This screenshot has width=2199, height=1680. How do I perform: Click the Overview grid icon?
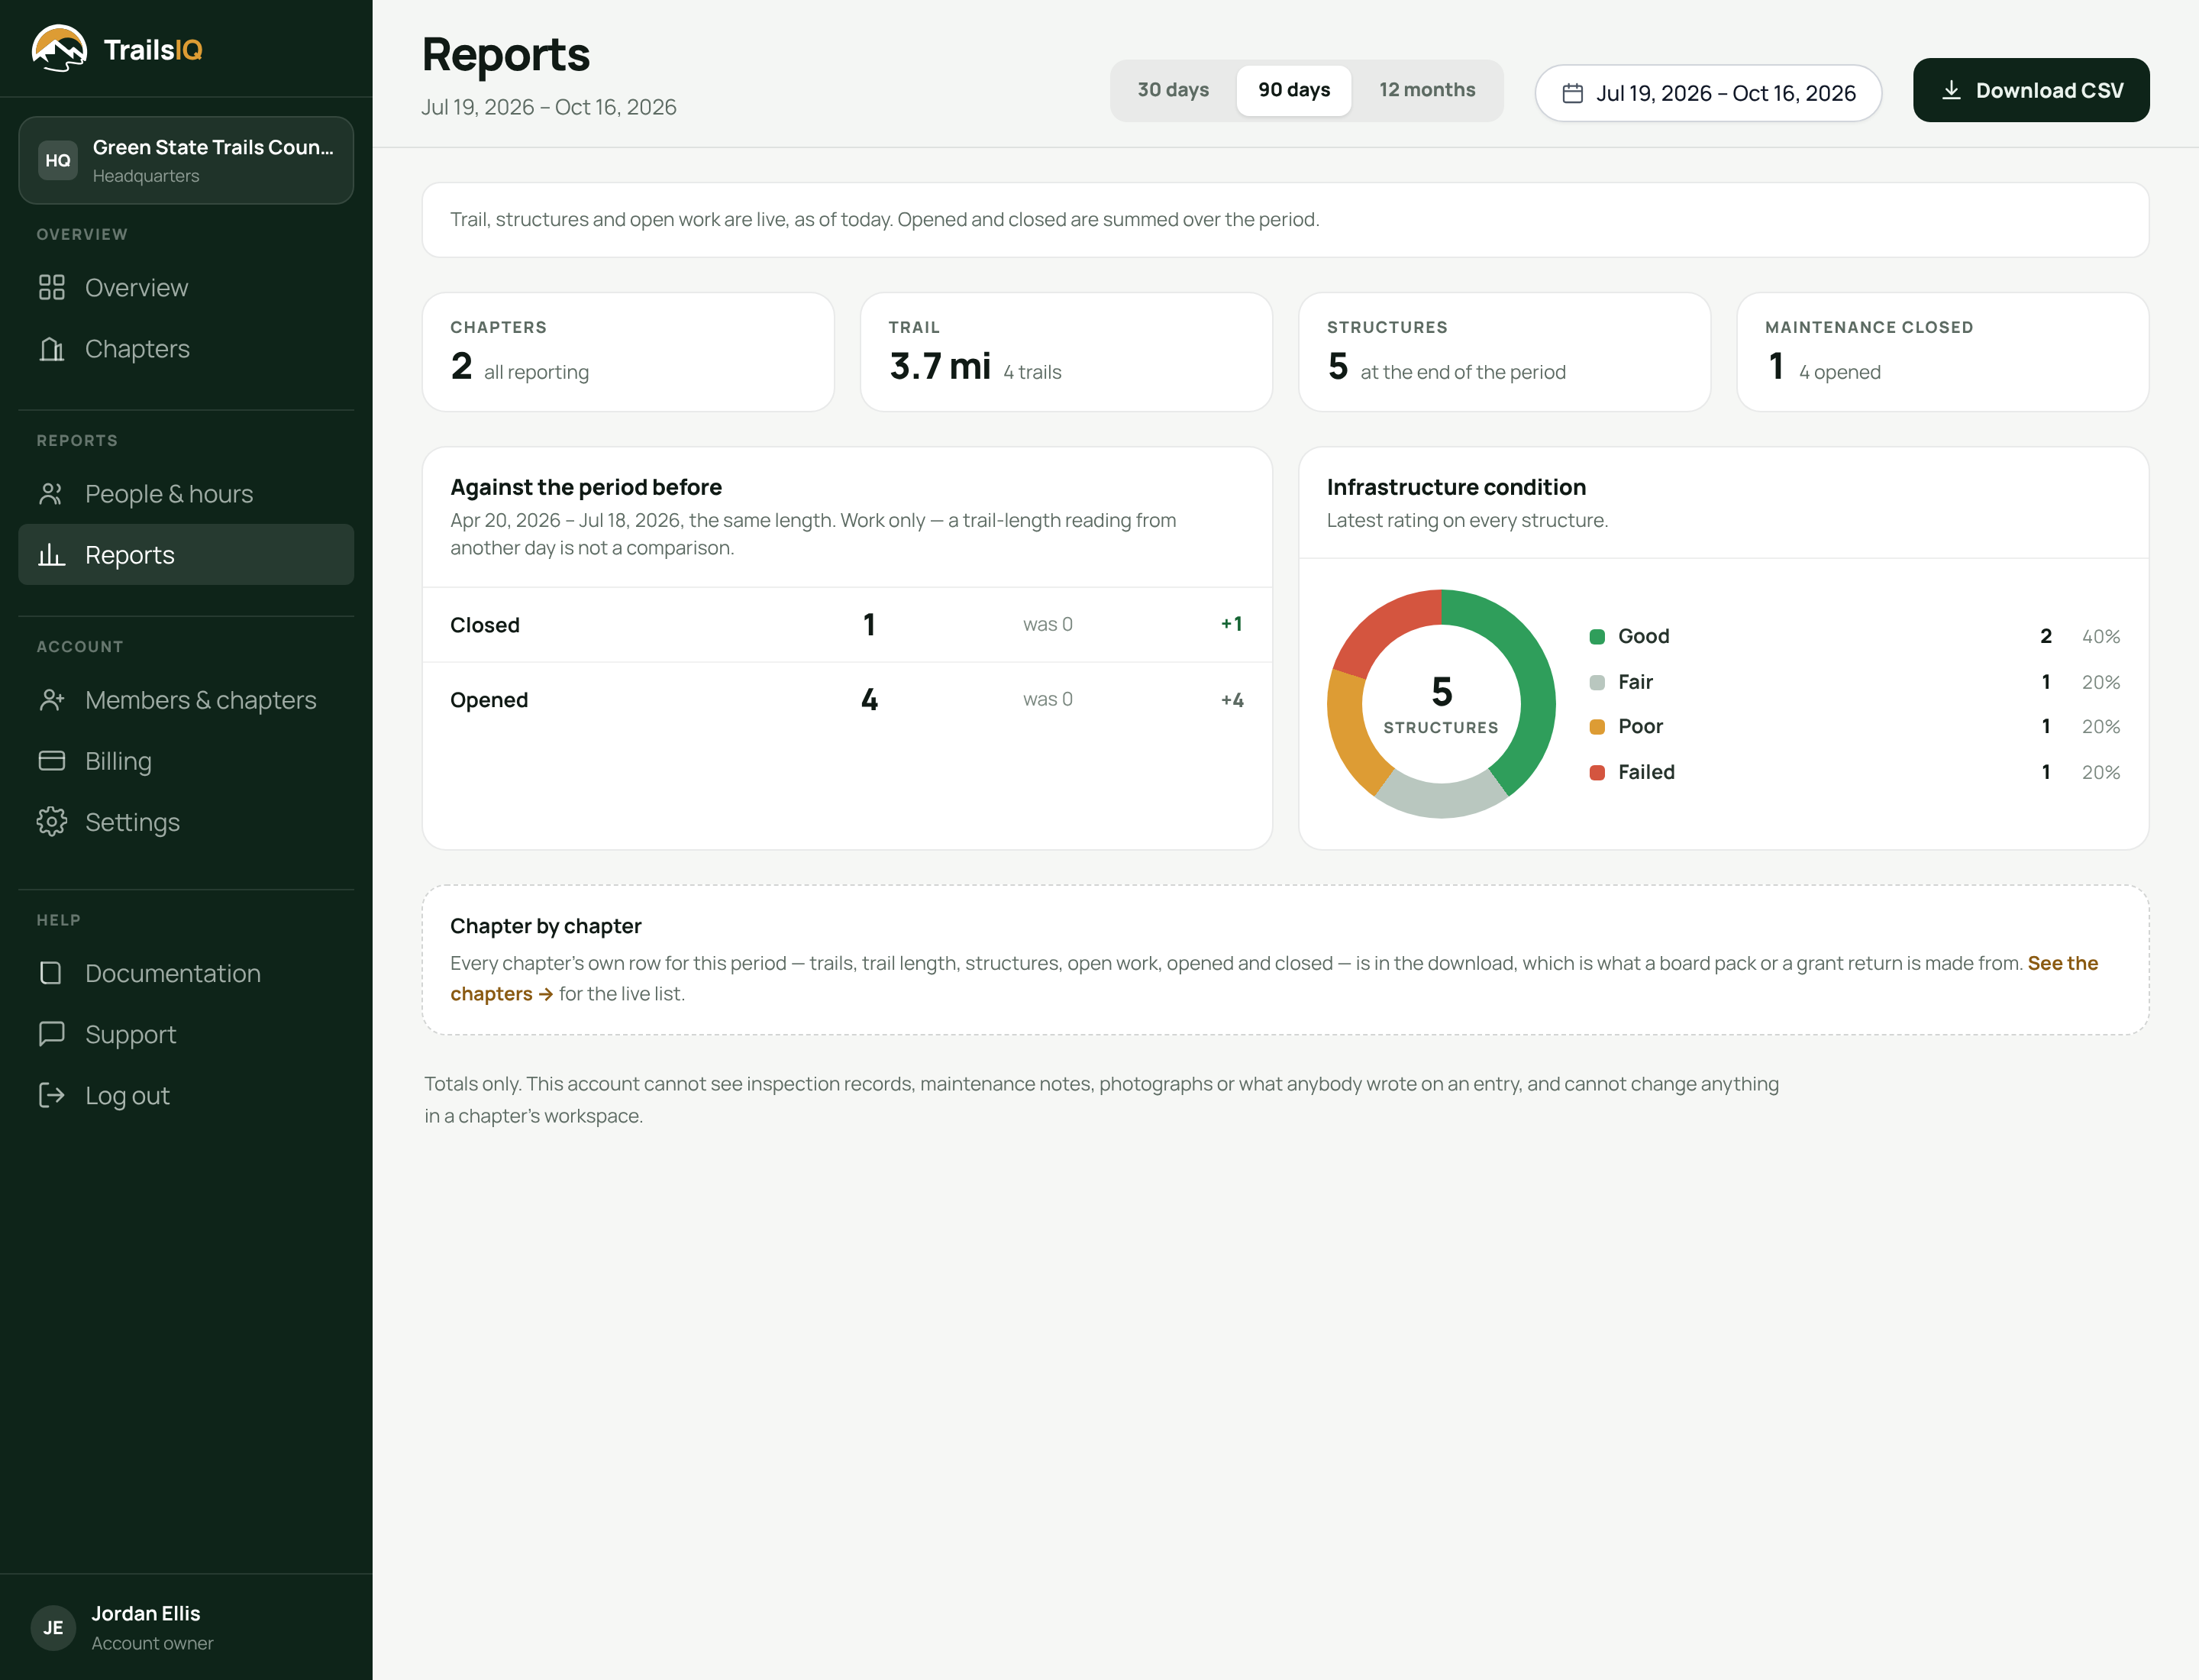coord(52,288)
